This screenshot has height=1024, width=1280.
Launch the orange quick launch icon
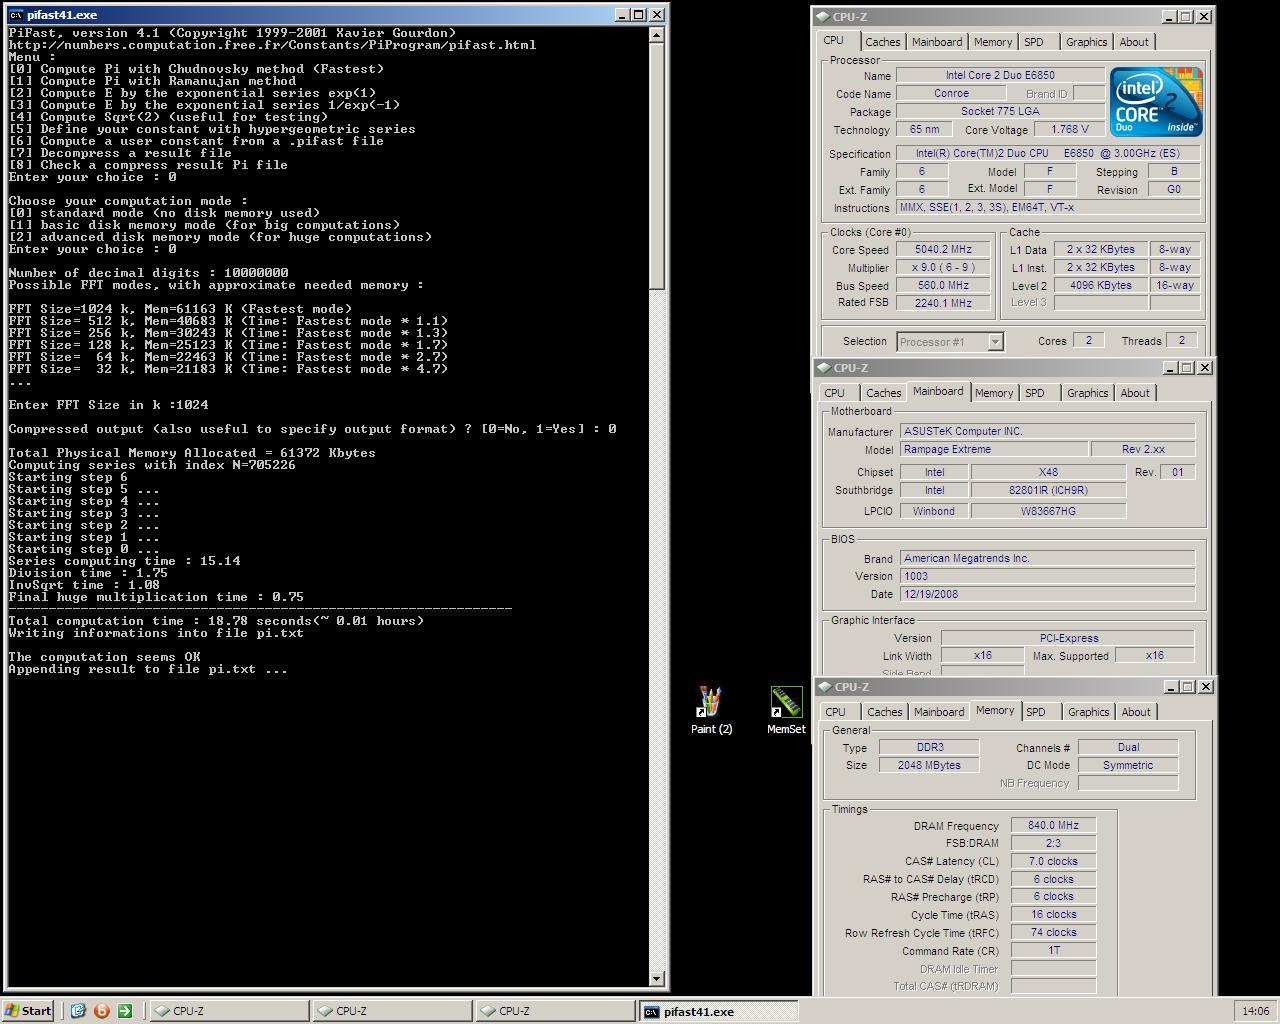(x=101, y=1010)
